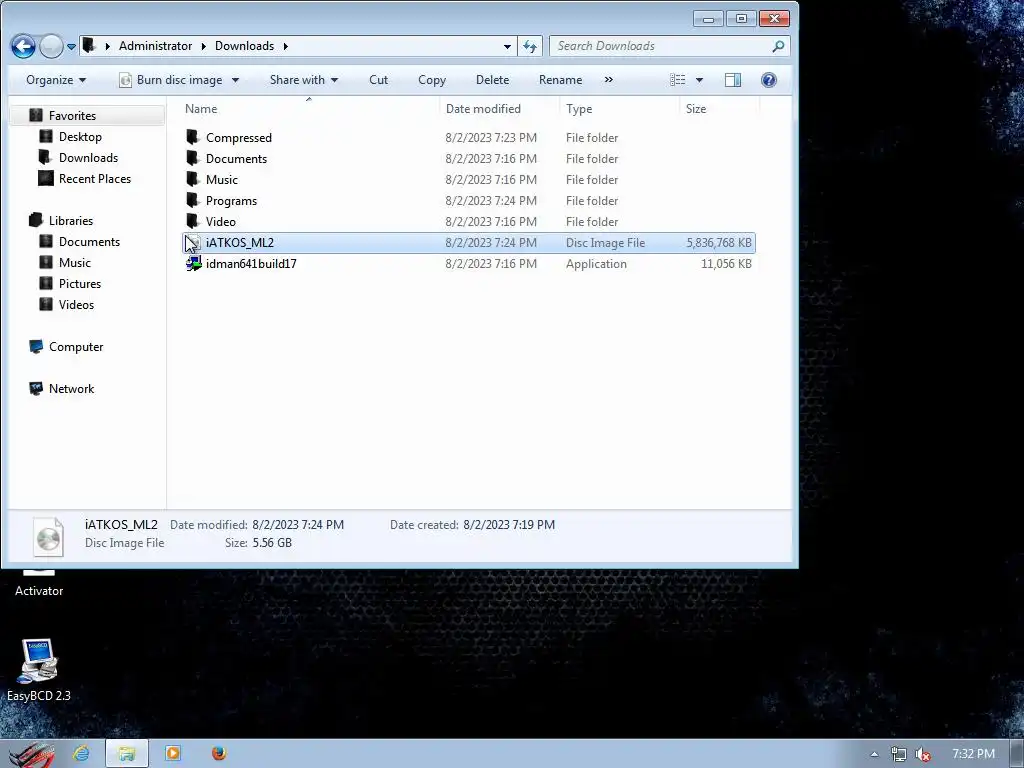Select the idman641build17 application
The height and width of the screenshot is (768, 1024).
469,264
